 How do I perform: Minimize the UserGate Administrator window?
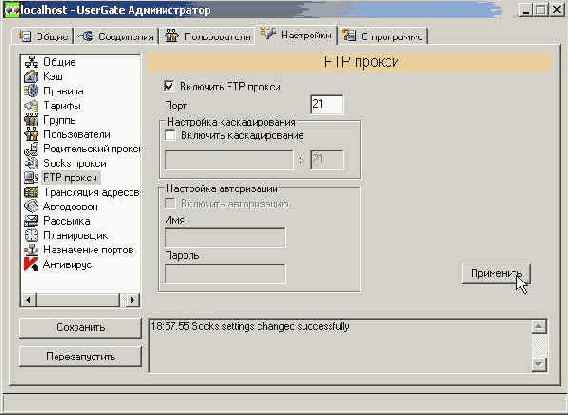(526, 10)
